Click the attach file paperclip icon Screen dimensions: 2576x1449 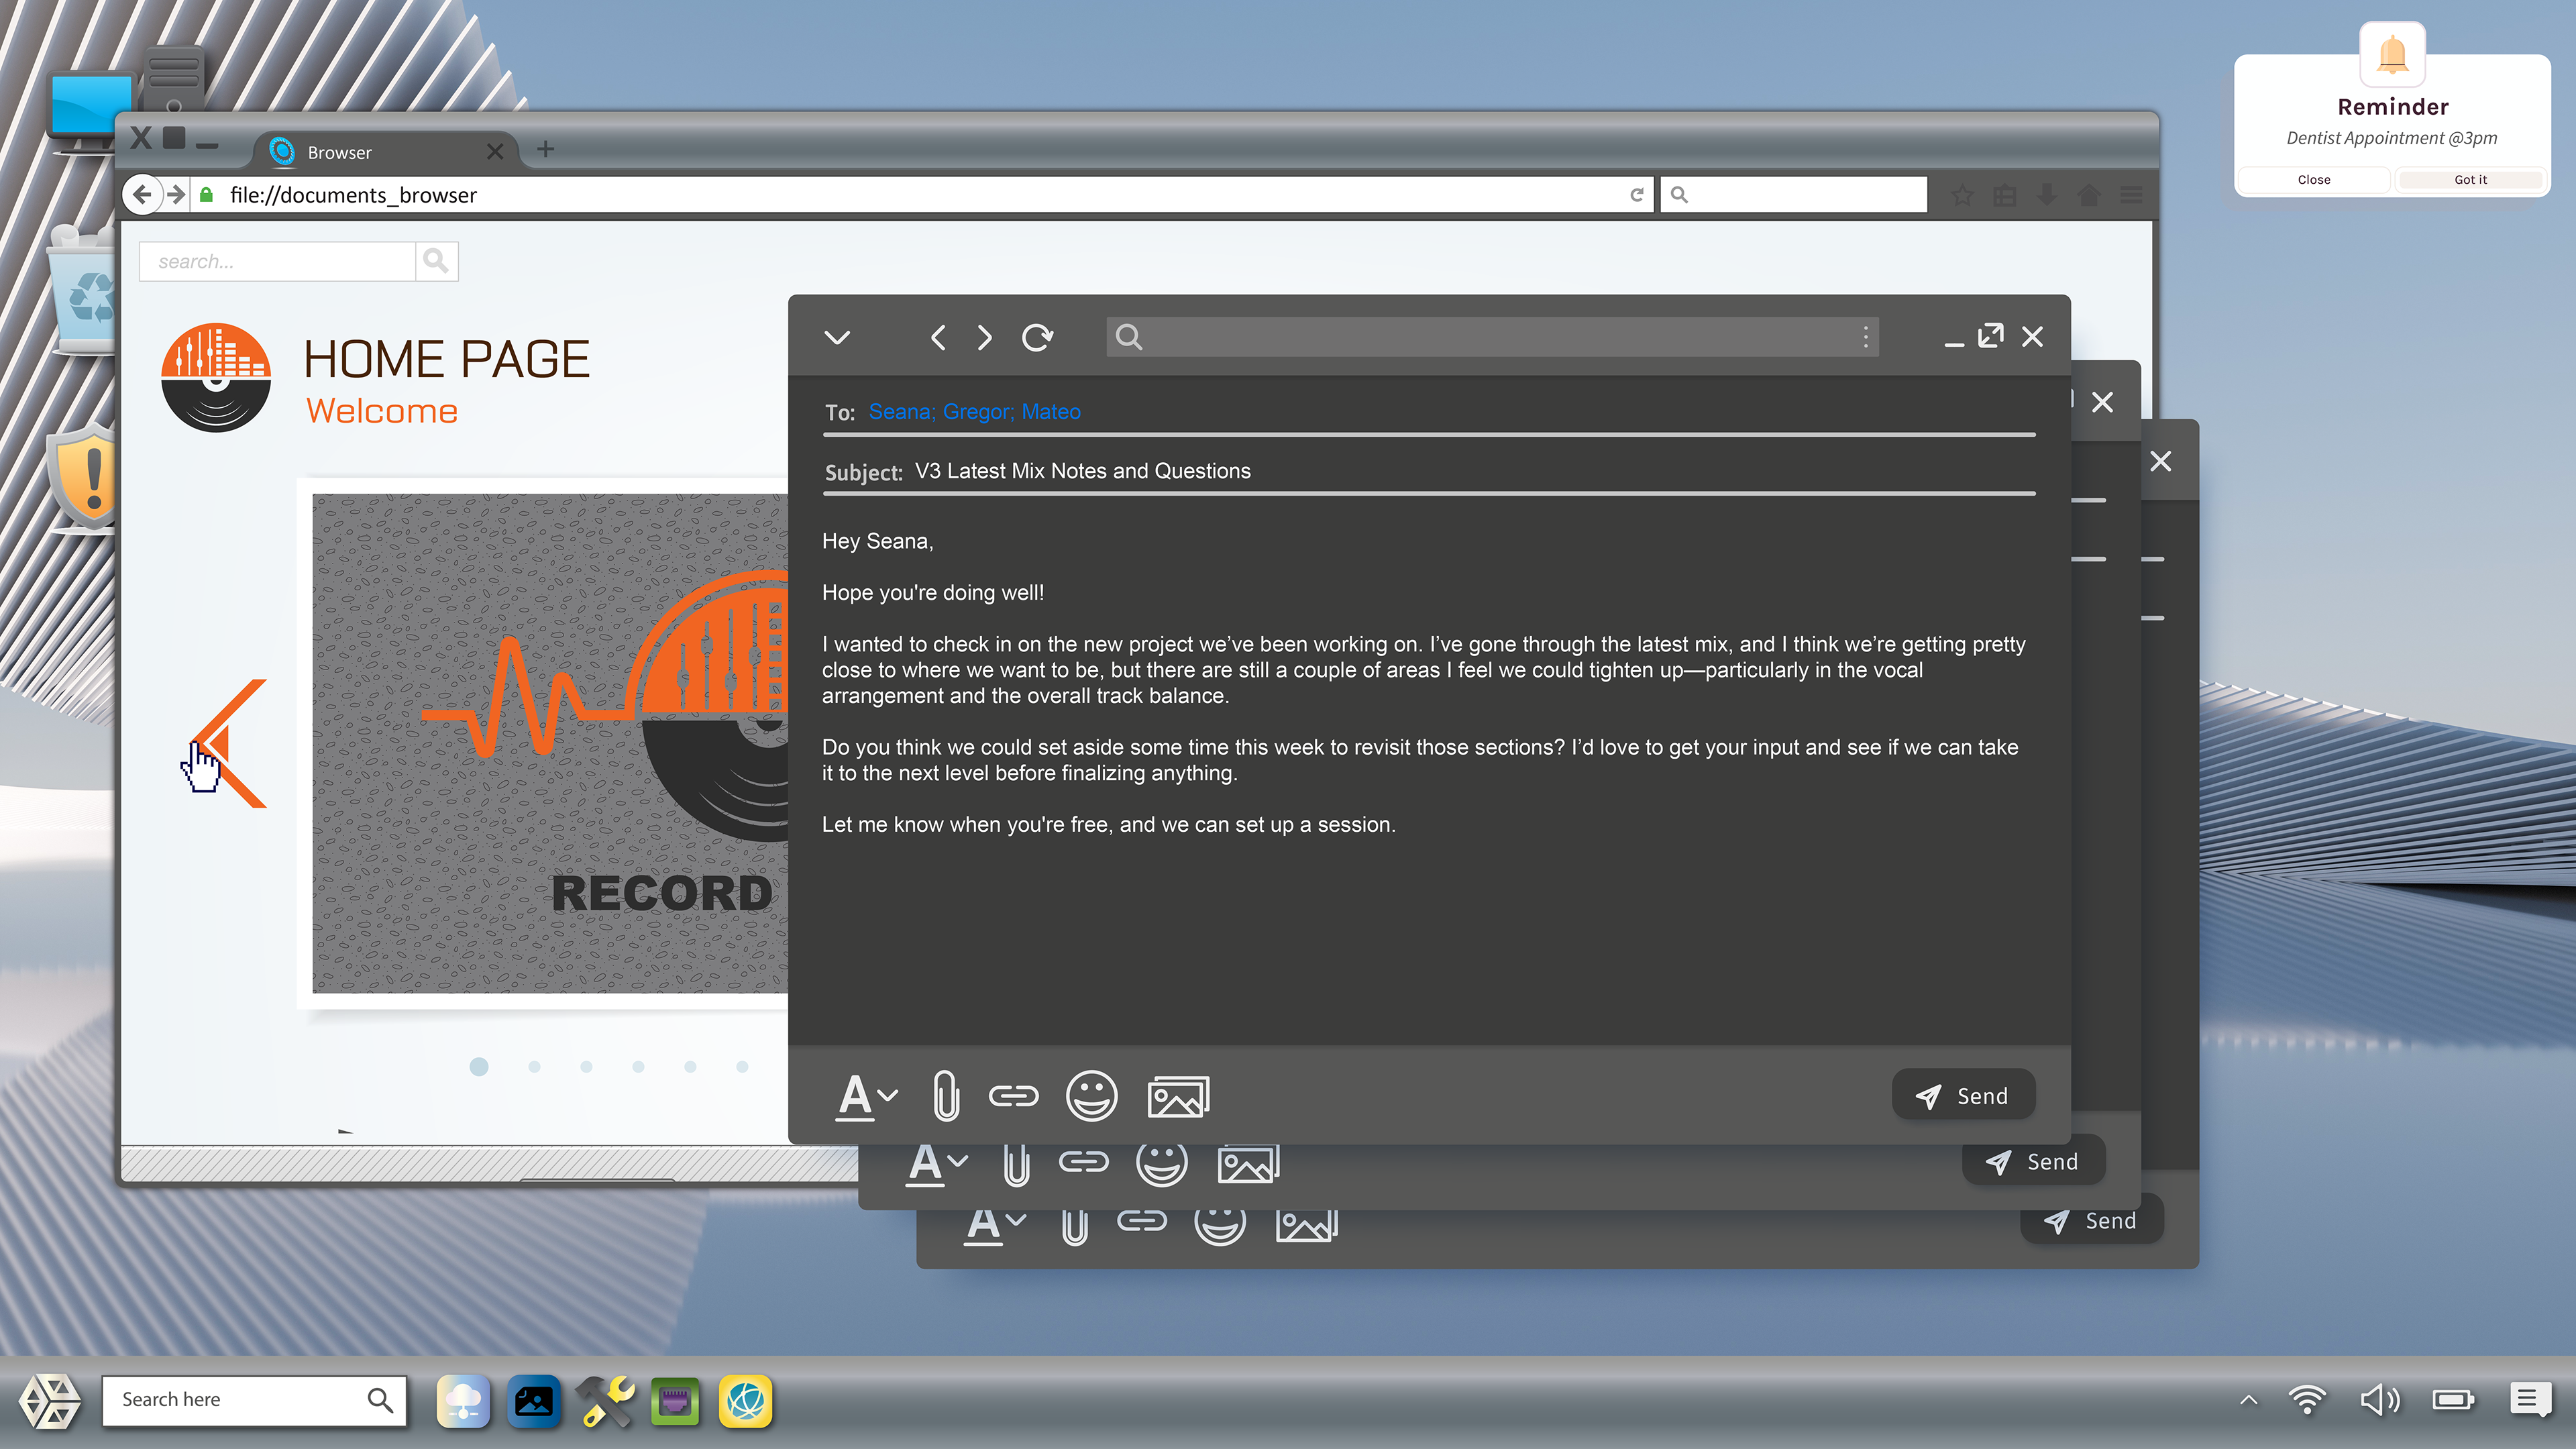tap(945, 1096)
